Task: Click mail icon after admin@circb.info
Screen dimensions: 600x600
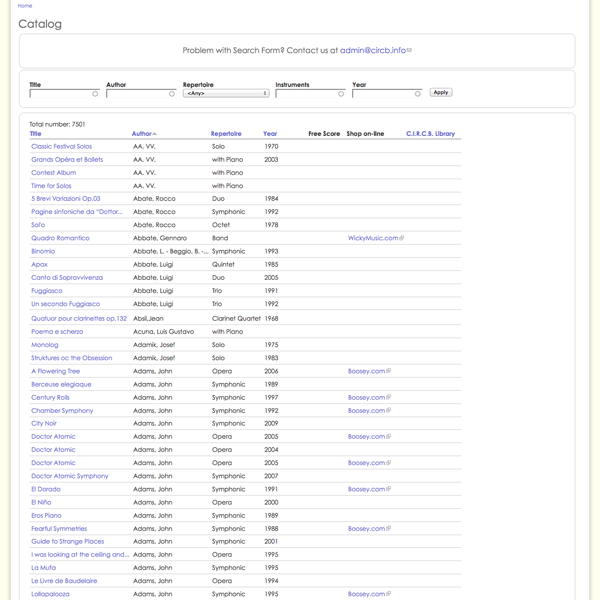Action: click(x=409, y=50)
